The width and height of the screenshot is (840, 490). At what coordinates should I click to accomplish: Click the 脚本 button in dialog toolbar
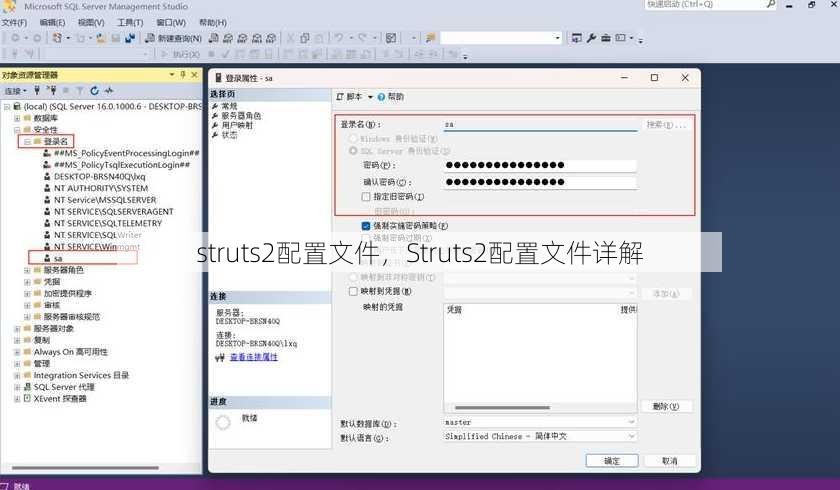[350, 97]
